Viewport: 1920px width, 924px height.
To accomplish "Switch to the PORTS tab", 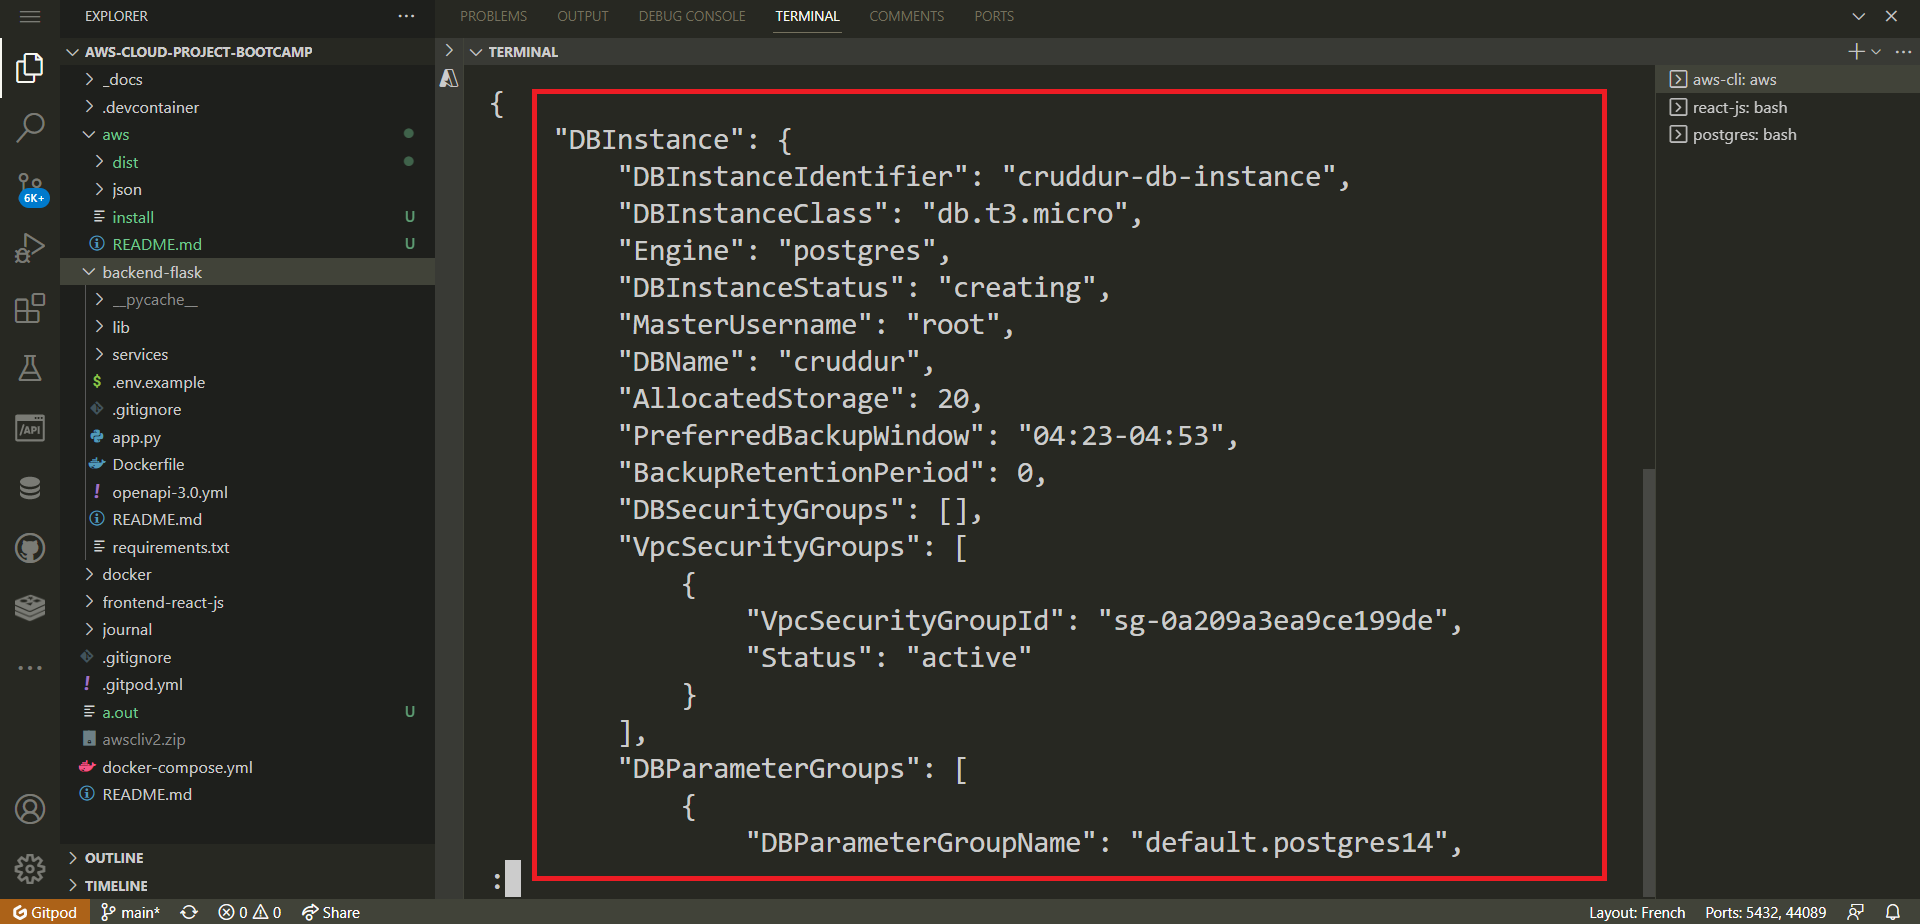I will coord(994,16).
